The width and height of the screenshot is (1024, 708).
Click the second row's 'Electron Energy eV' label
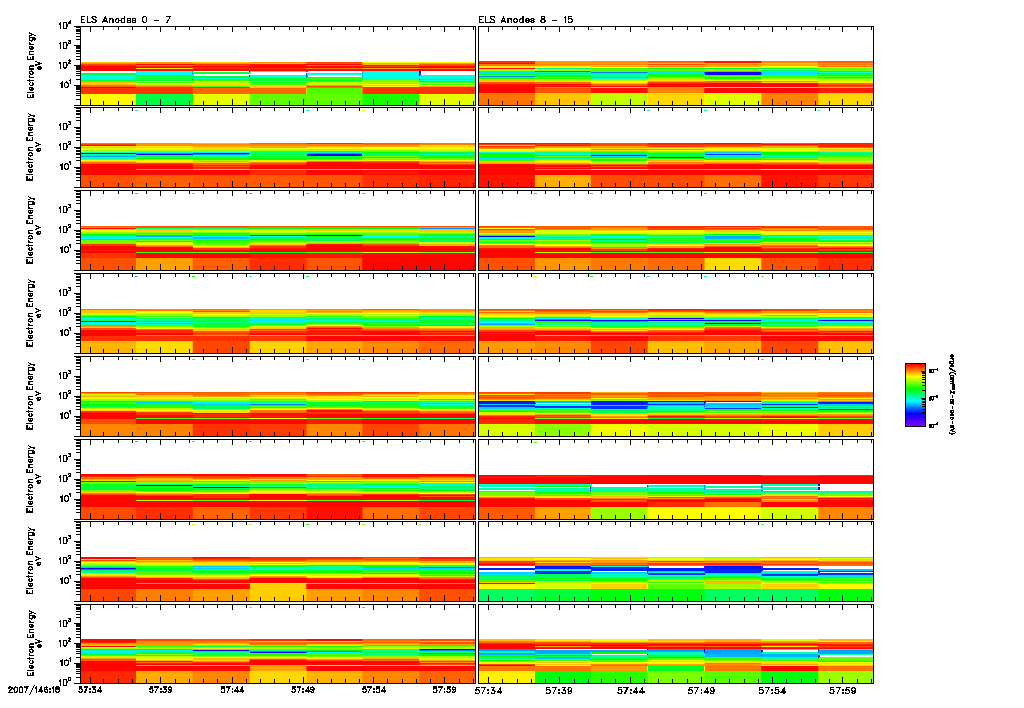[34, 148]
